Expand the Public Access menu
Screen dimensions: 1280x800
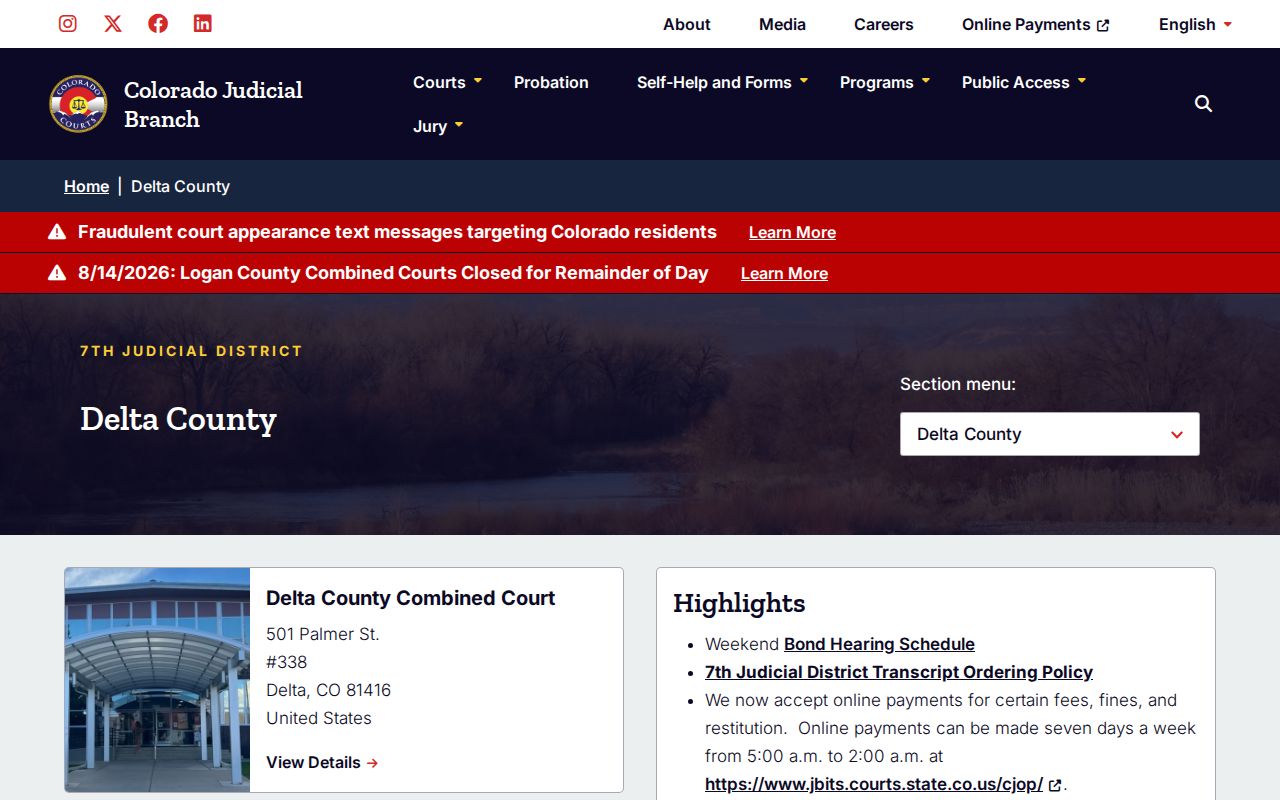(1024, 82)
